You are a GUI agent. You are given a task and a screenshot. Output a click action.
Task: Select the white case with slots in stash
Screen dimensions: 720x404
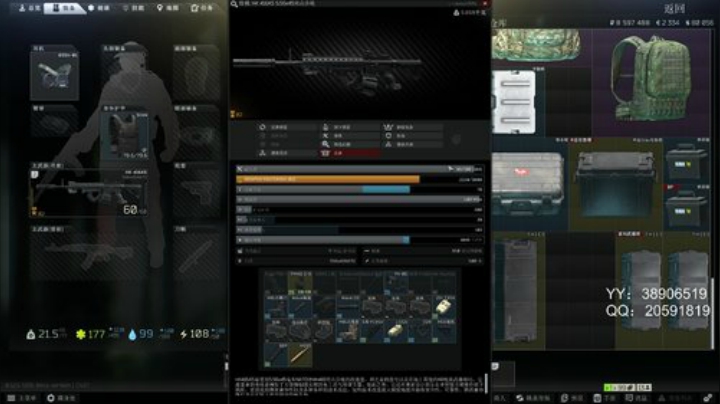pos(516,101)
